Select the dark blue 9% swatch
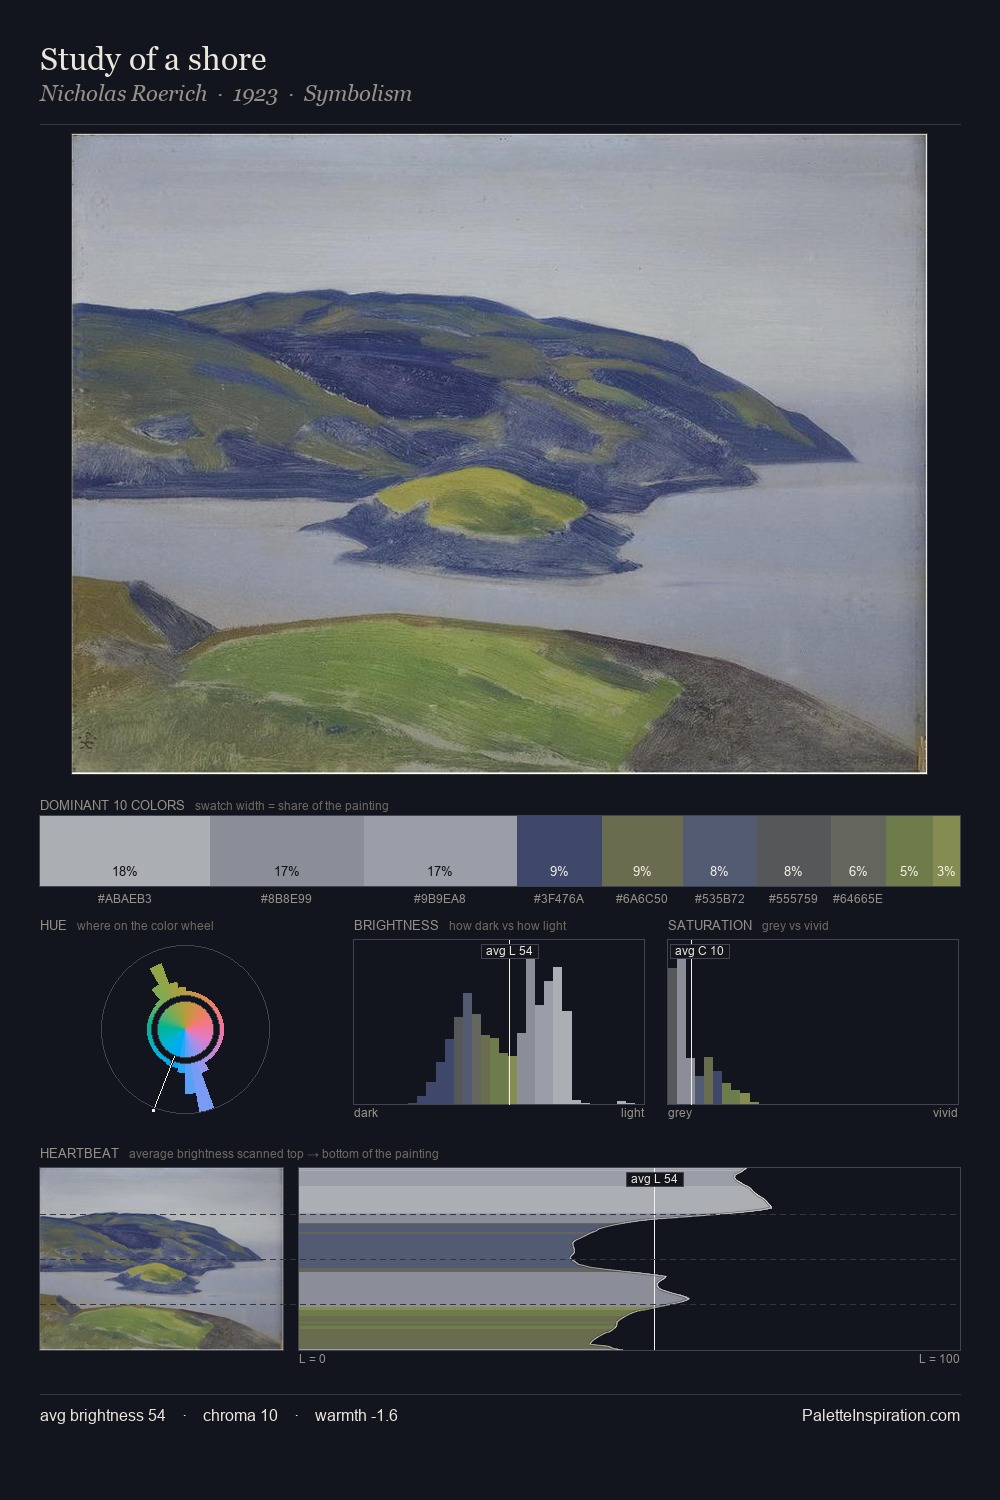The width and height of the screenshot is (1000, 1500). (559, 851)
